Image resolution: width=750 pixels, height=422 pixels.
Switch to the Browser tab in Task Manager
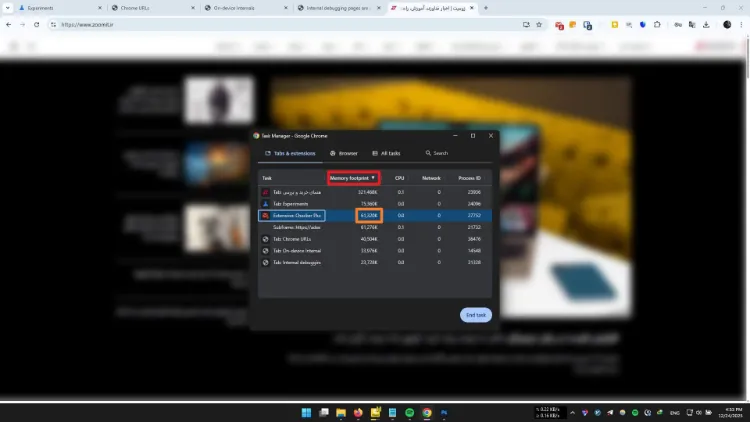343,153
